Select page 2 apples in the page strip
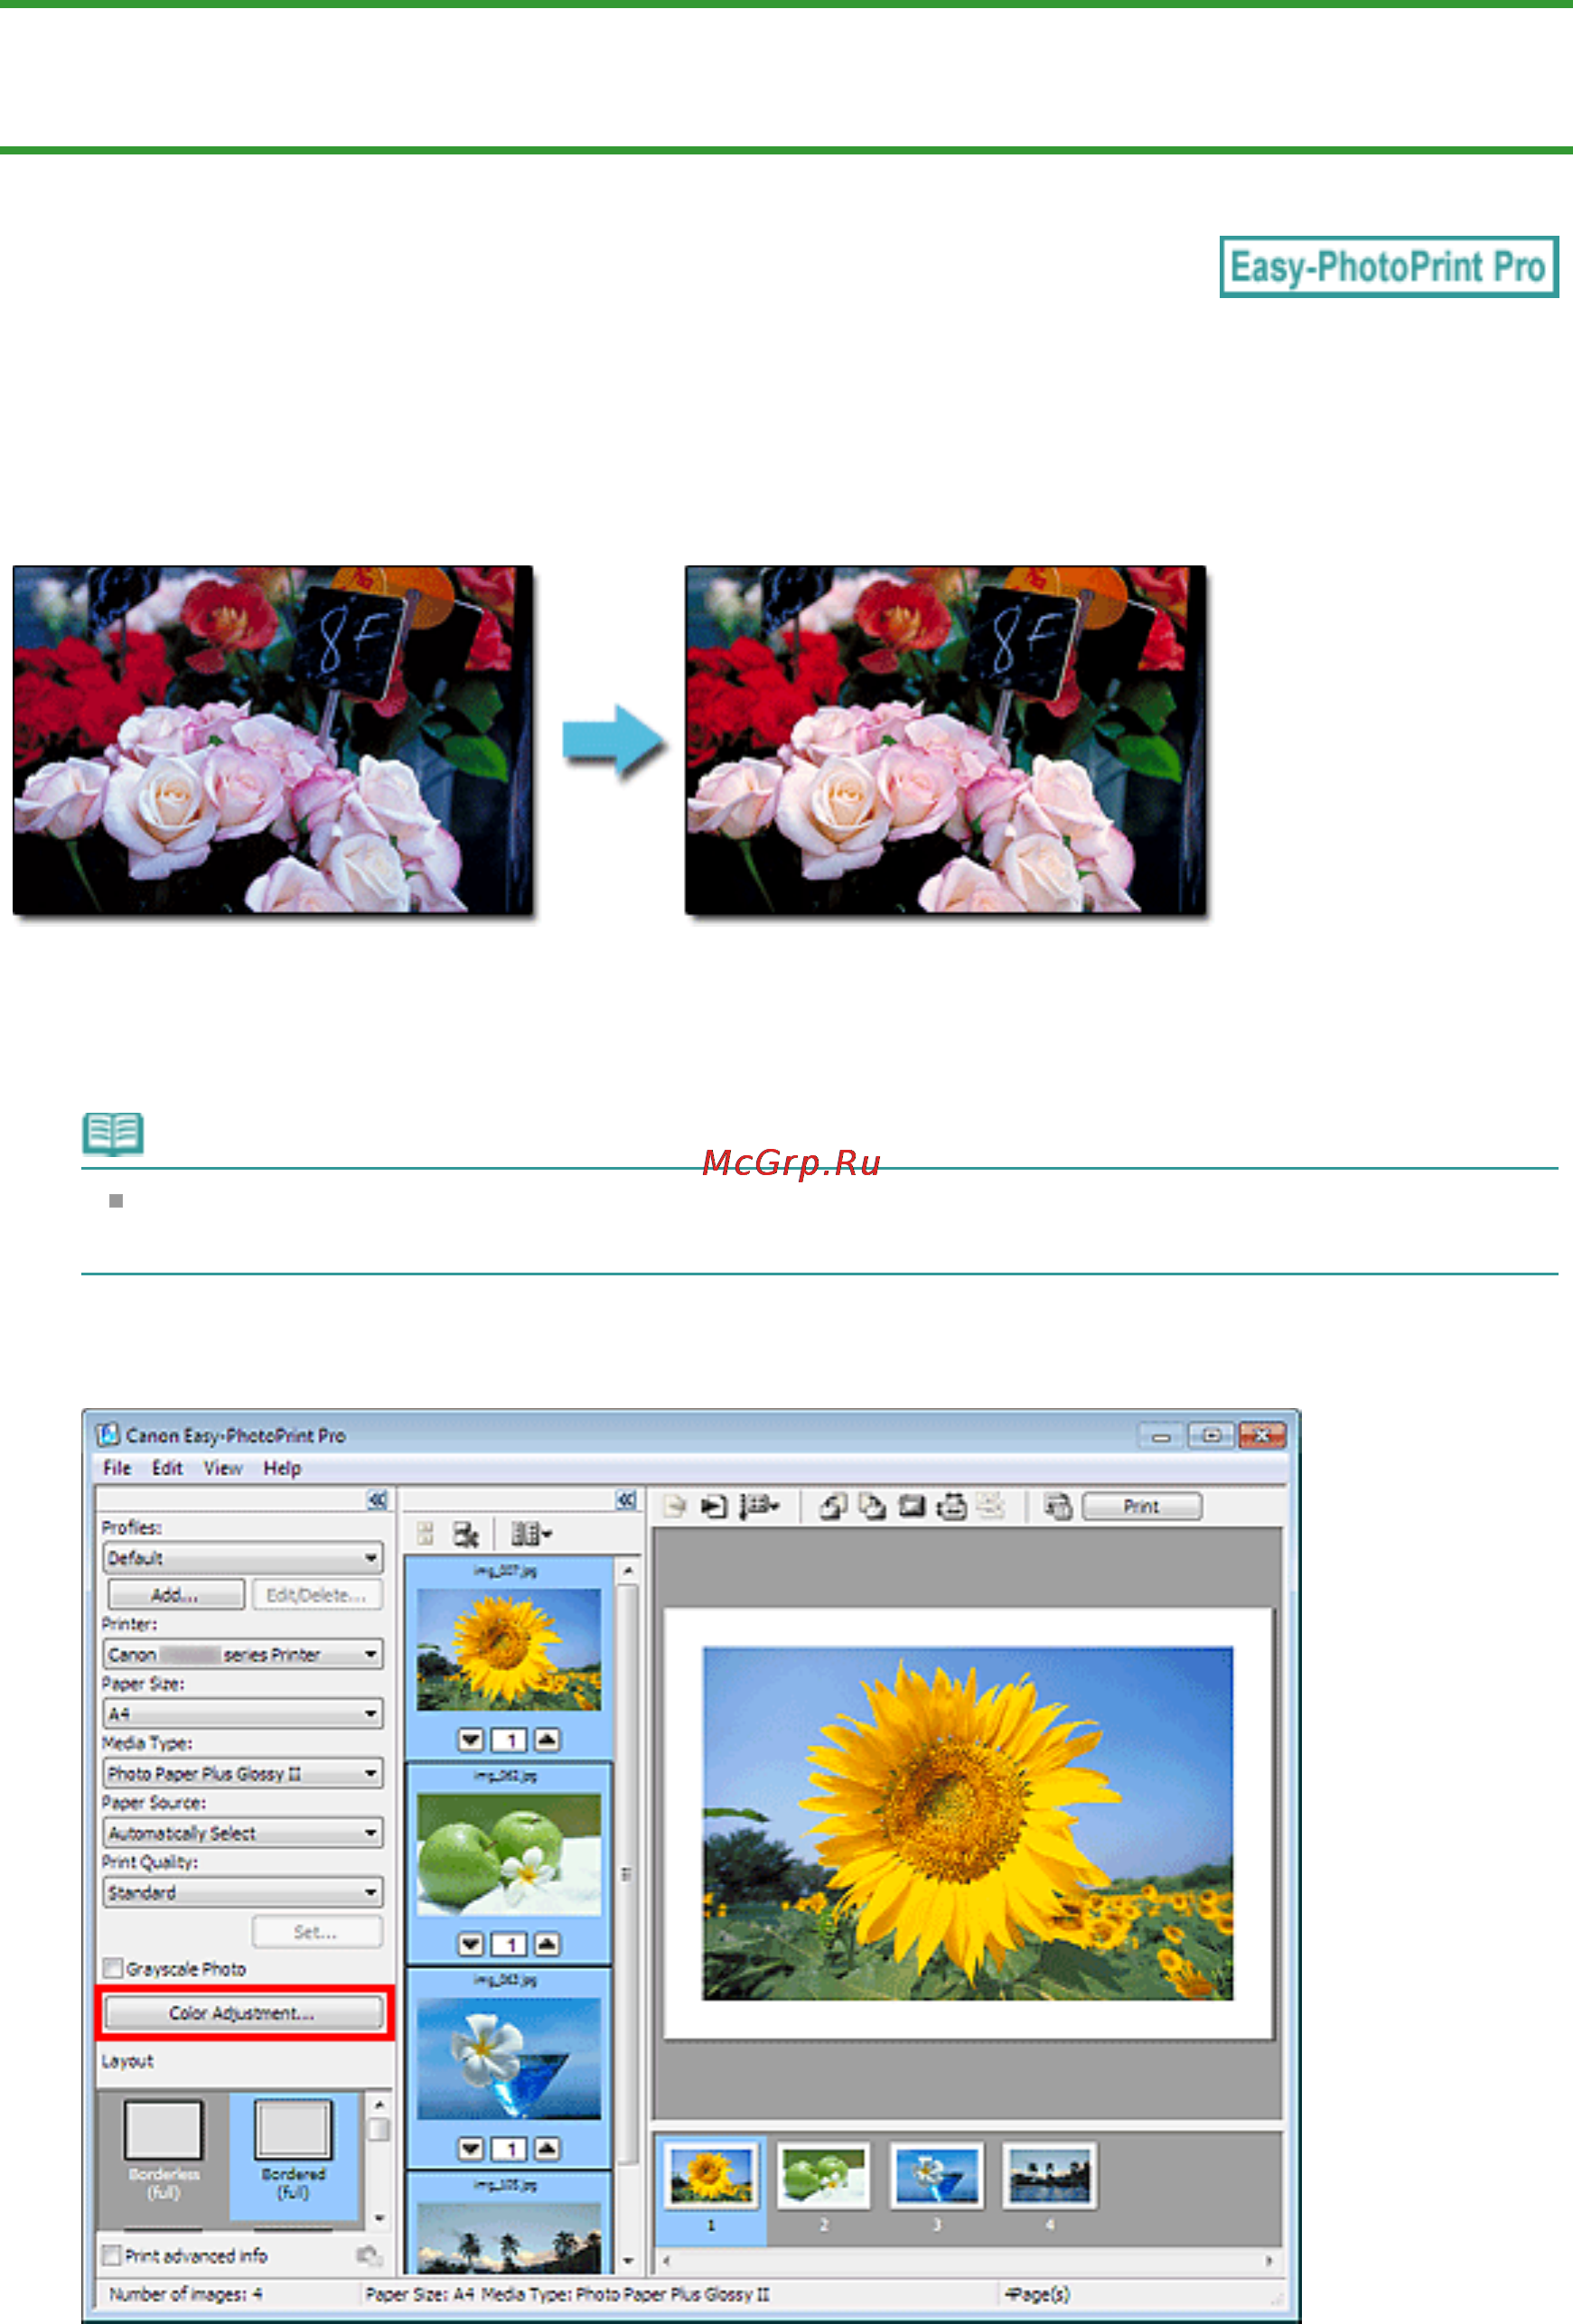 (823, 2176)
